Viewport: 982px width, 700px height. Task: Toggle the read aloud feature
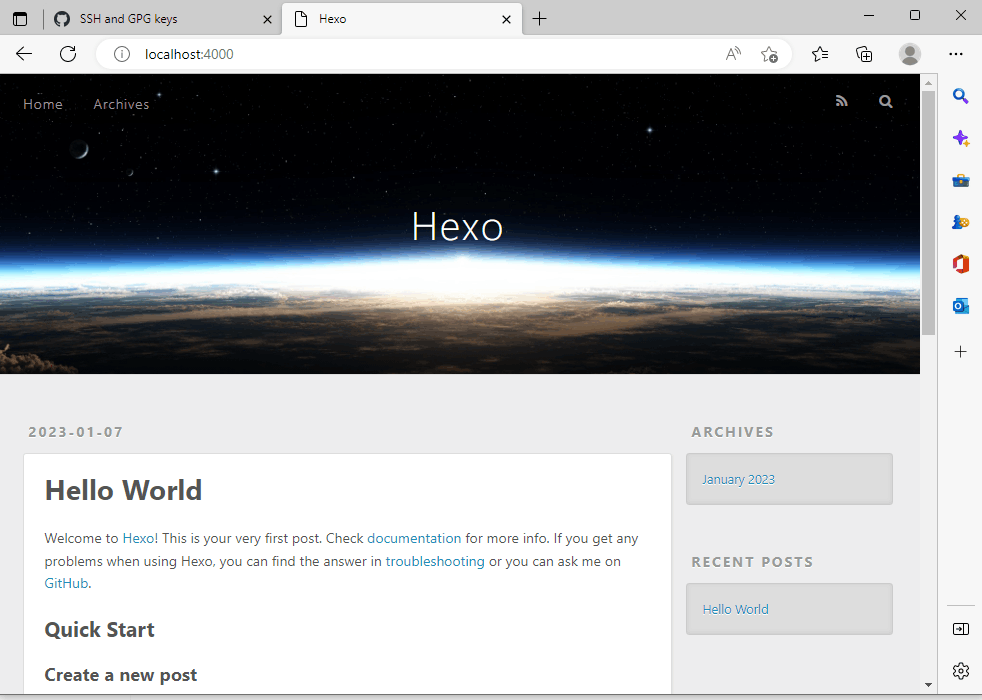pos(733,54)
